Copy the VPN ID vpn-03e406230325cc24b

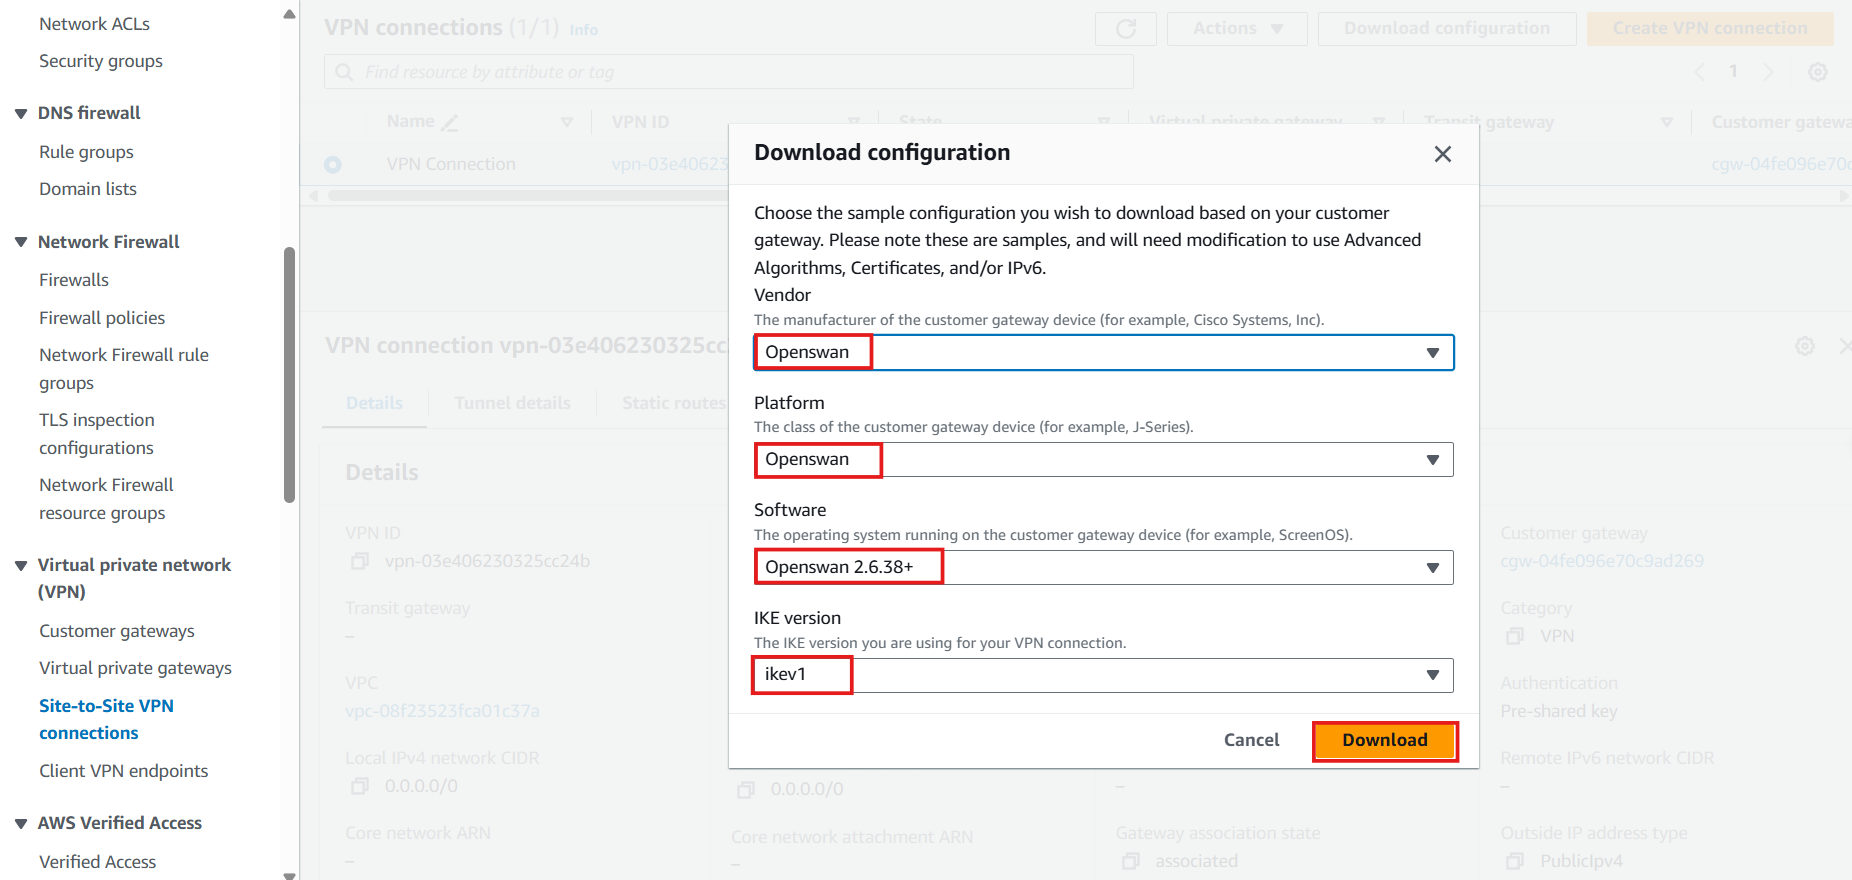point(360,562)
